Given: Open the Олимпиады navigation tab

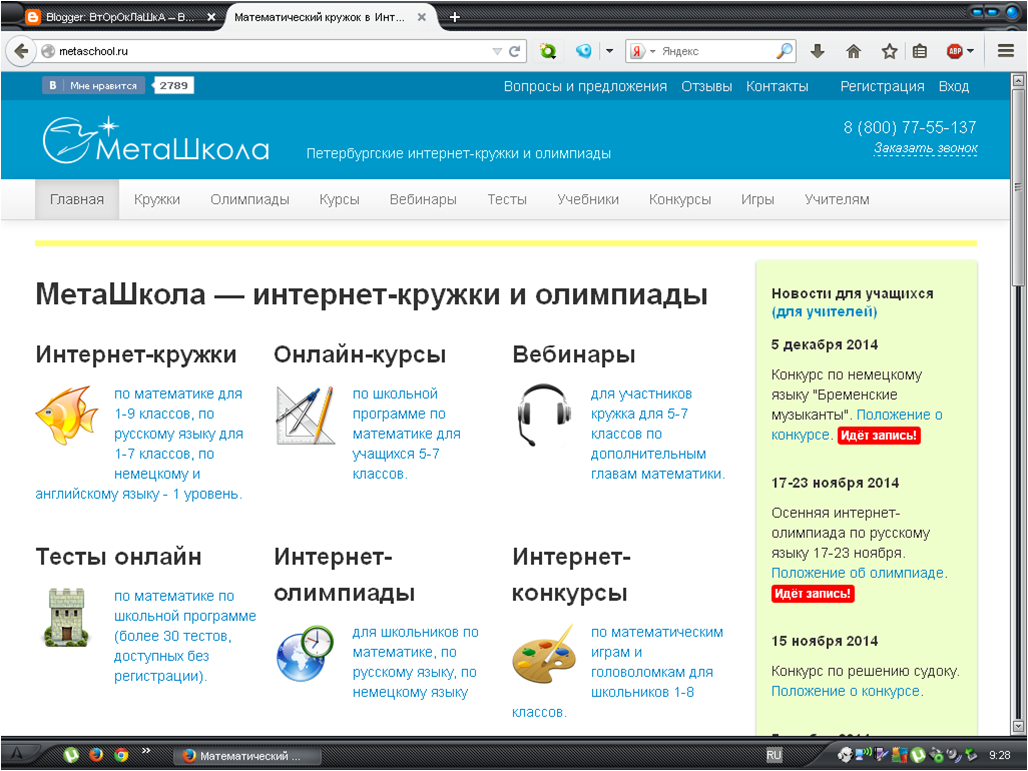Looking at the screenshot, I should [x=249, y=199].
